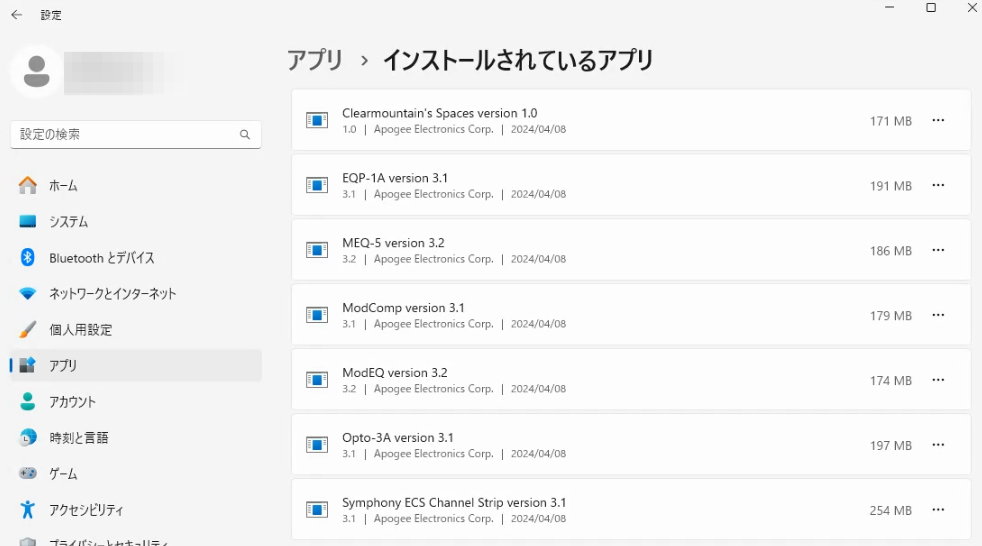Click the Wi-Fi network icon
The image size is (982, 546).
pos(28,294)
